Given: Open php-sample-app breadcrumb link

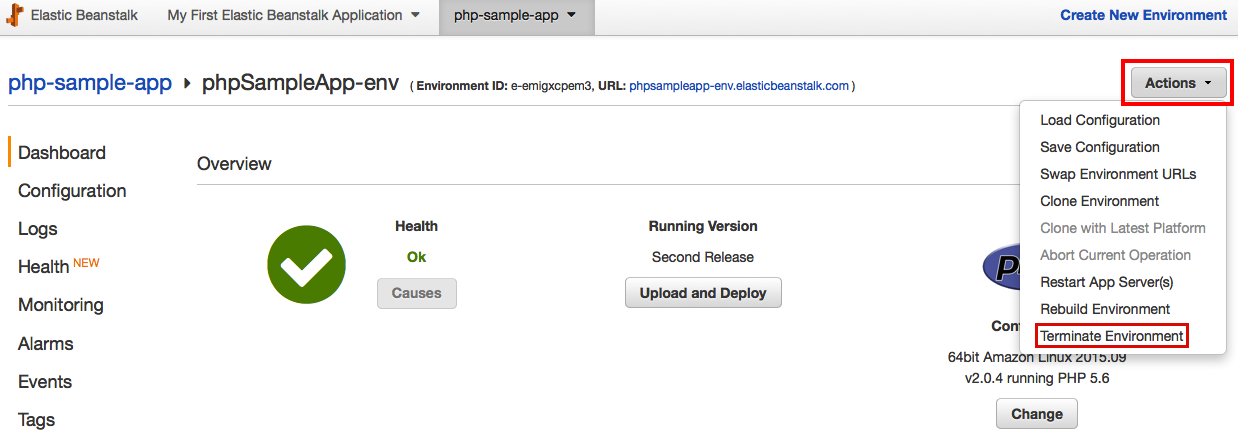Looking at the screenshot, I should [x=90, y=83].
